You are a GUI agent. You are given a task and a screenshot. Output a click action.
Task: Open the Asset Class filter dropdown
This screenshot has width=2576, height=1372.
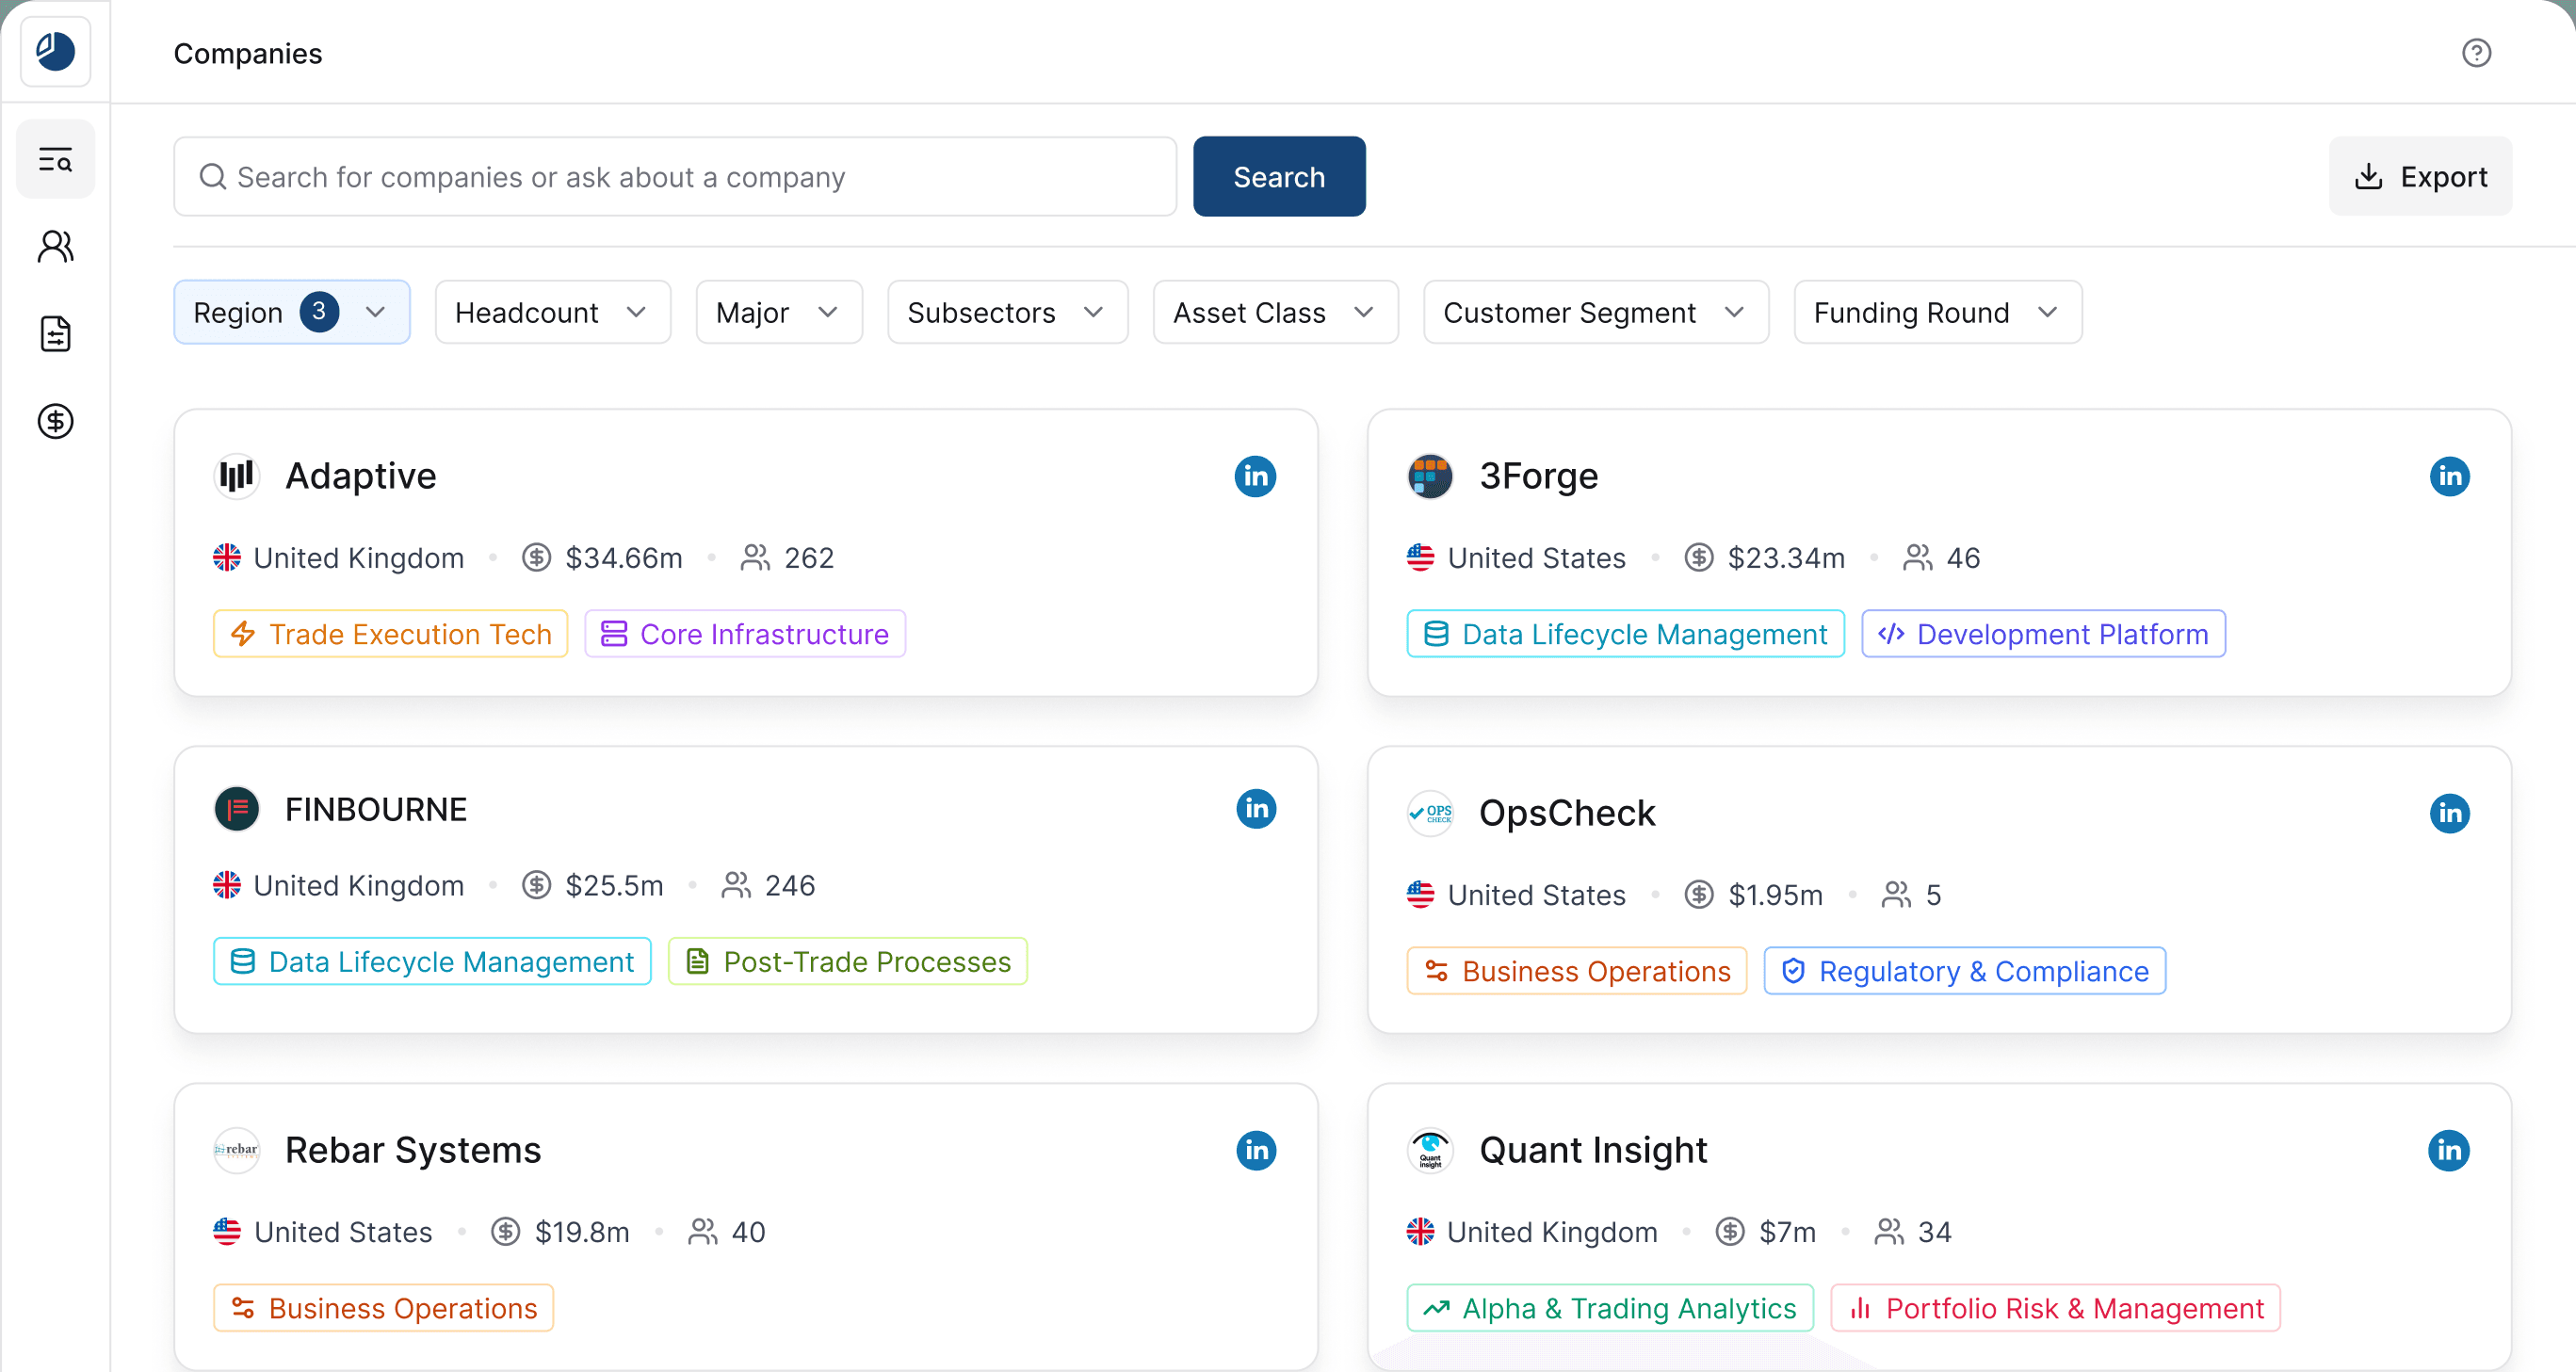point(1275,312)
